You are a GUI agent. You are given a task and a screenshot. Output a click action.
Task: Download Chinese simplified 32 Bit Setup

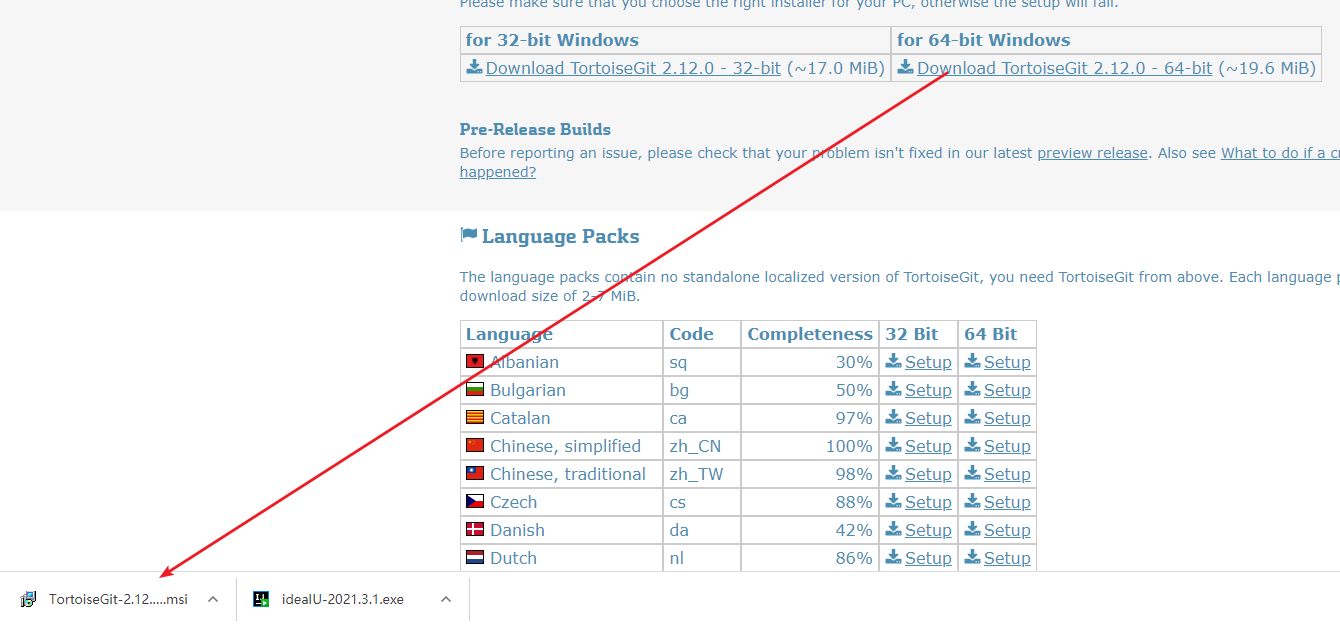click(928, 446)
